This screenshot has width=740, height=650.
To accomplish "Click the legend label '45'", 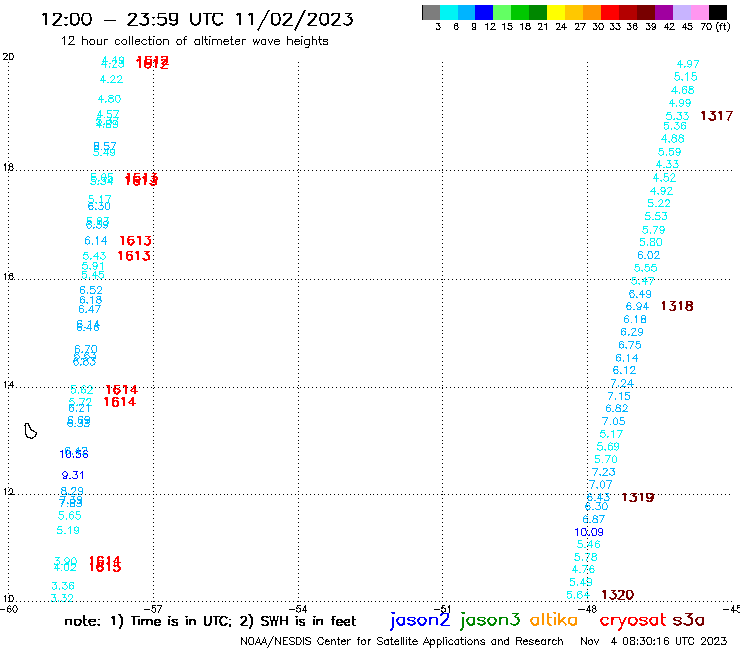I will [687, 27].
